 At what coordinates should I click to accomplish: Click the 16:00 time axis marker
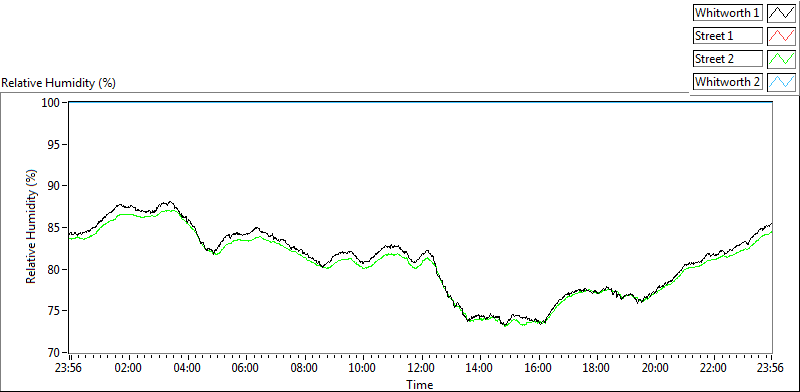(538, 368)
